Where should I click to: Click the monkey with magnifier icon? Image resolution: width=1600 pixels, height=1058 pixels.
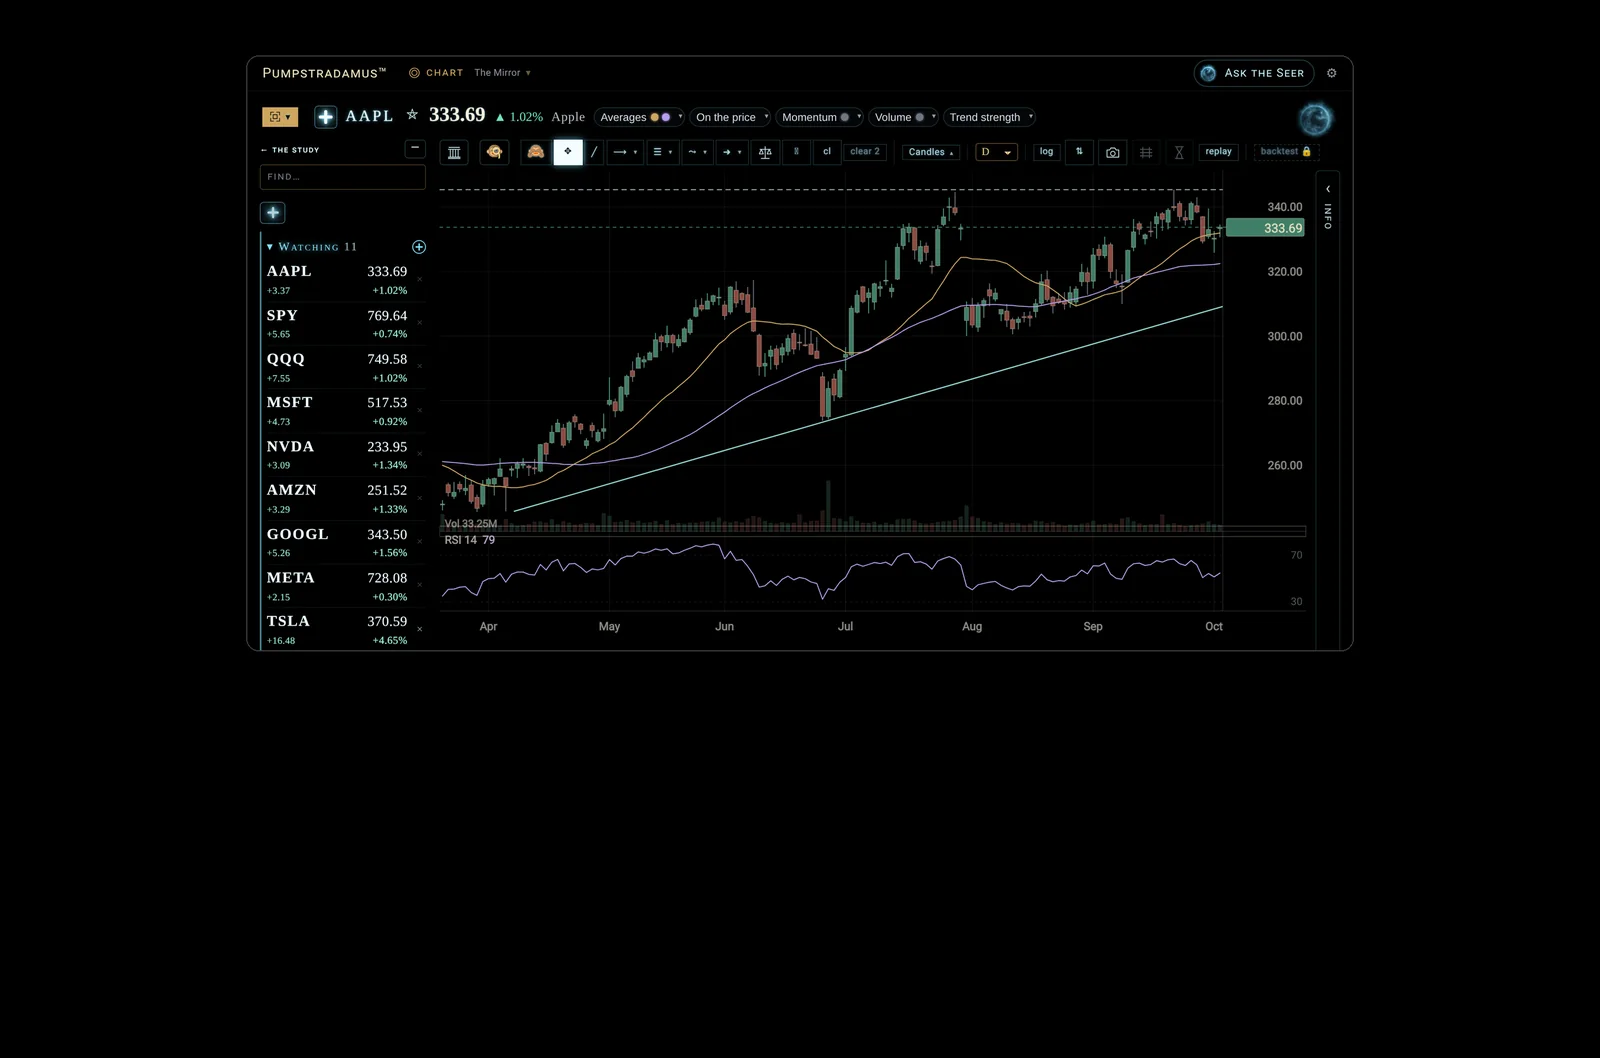[x=494, y=152]
